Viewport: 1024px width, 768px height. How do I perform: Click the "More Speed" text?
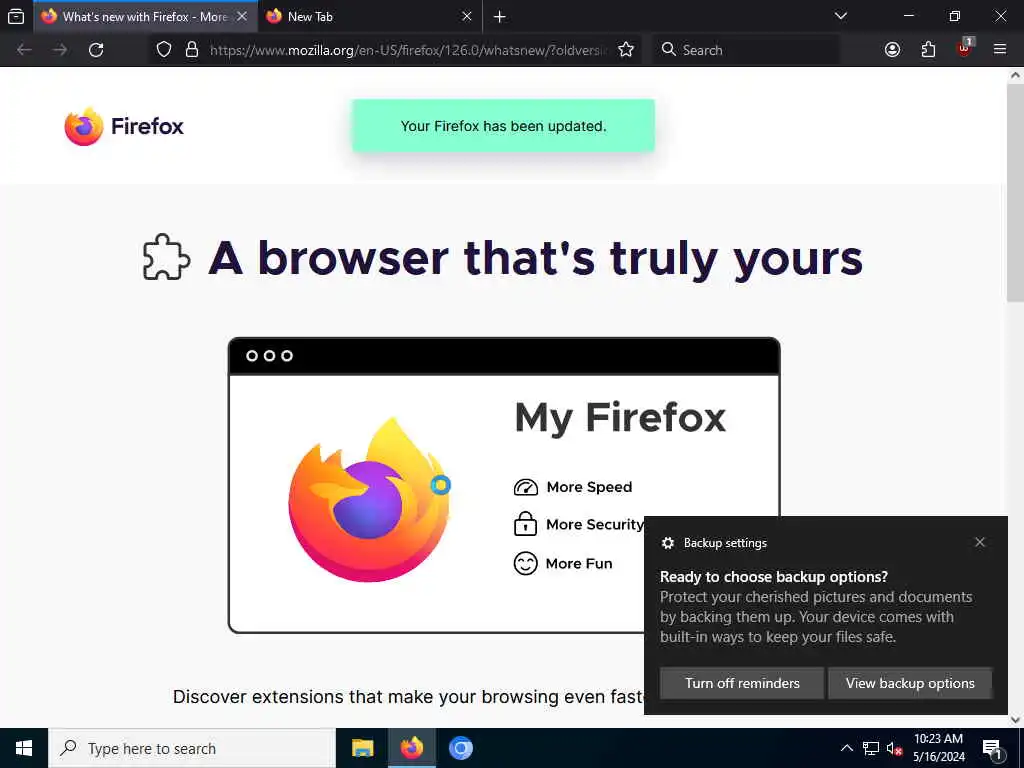point(589,487)
